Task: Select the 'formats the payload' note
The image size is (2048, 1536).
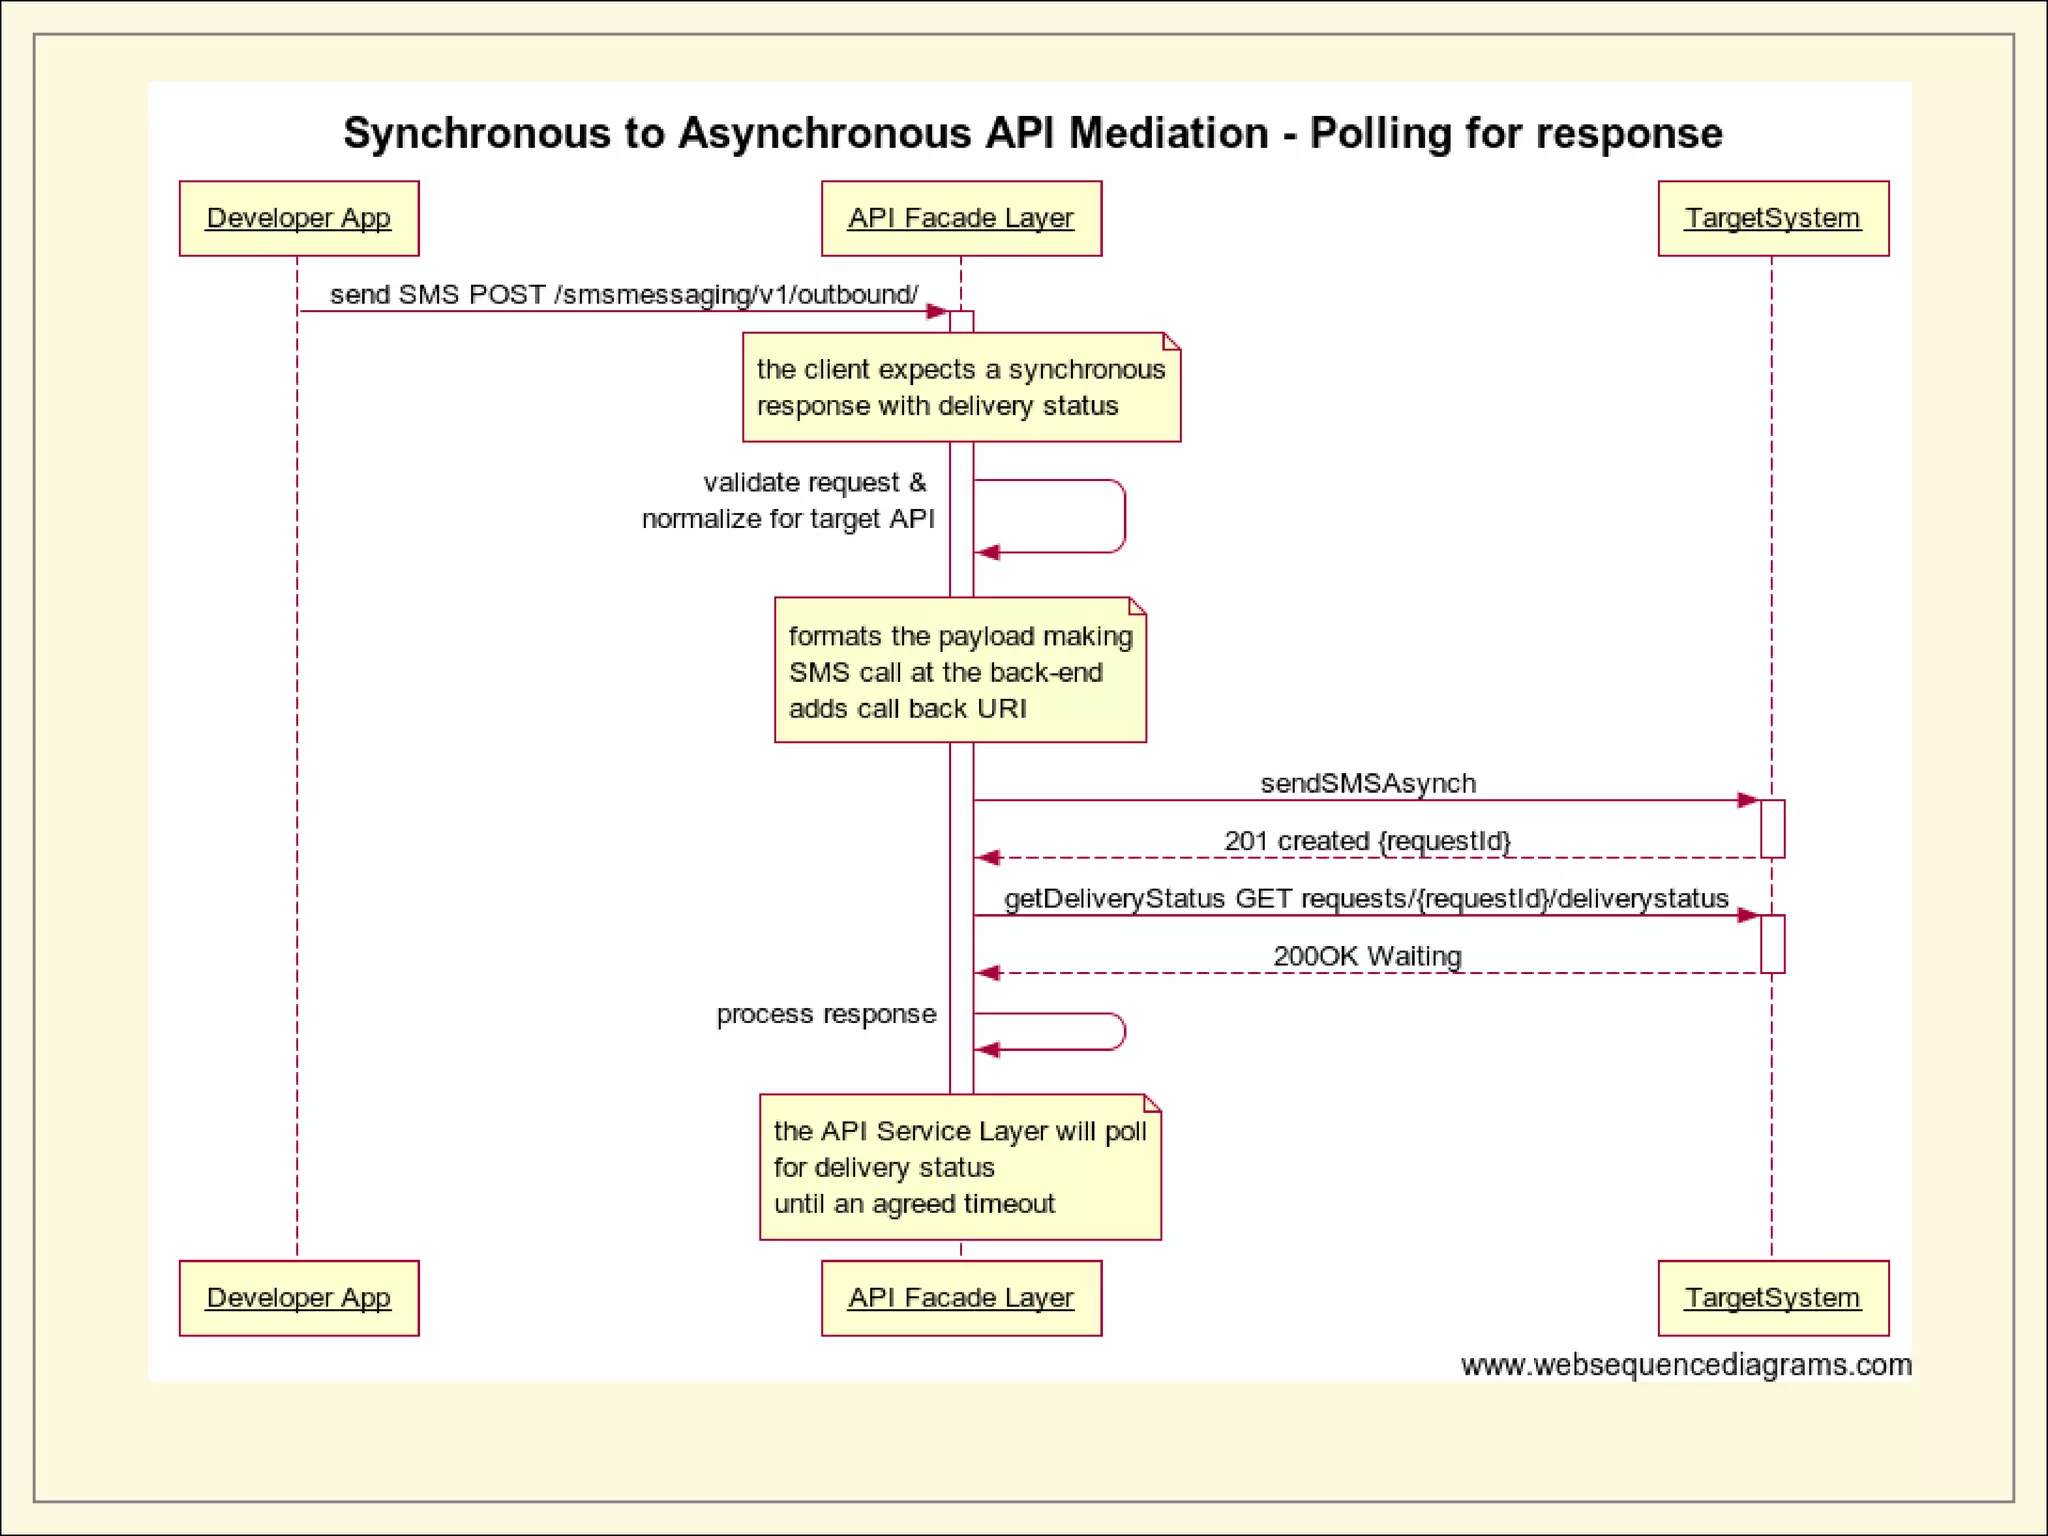Action: click(x=960, y=671)
